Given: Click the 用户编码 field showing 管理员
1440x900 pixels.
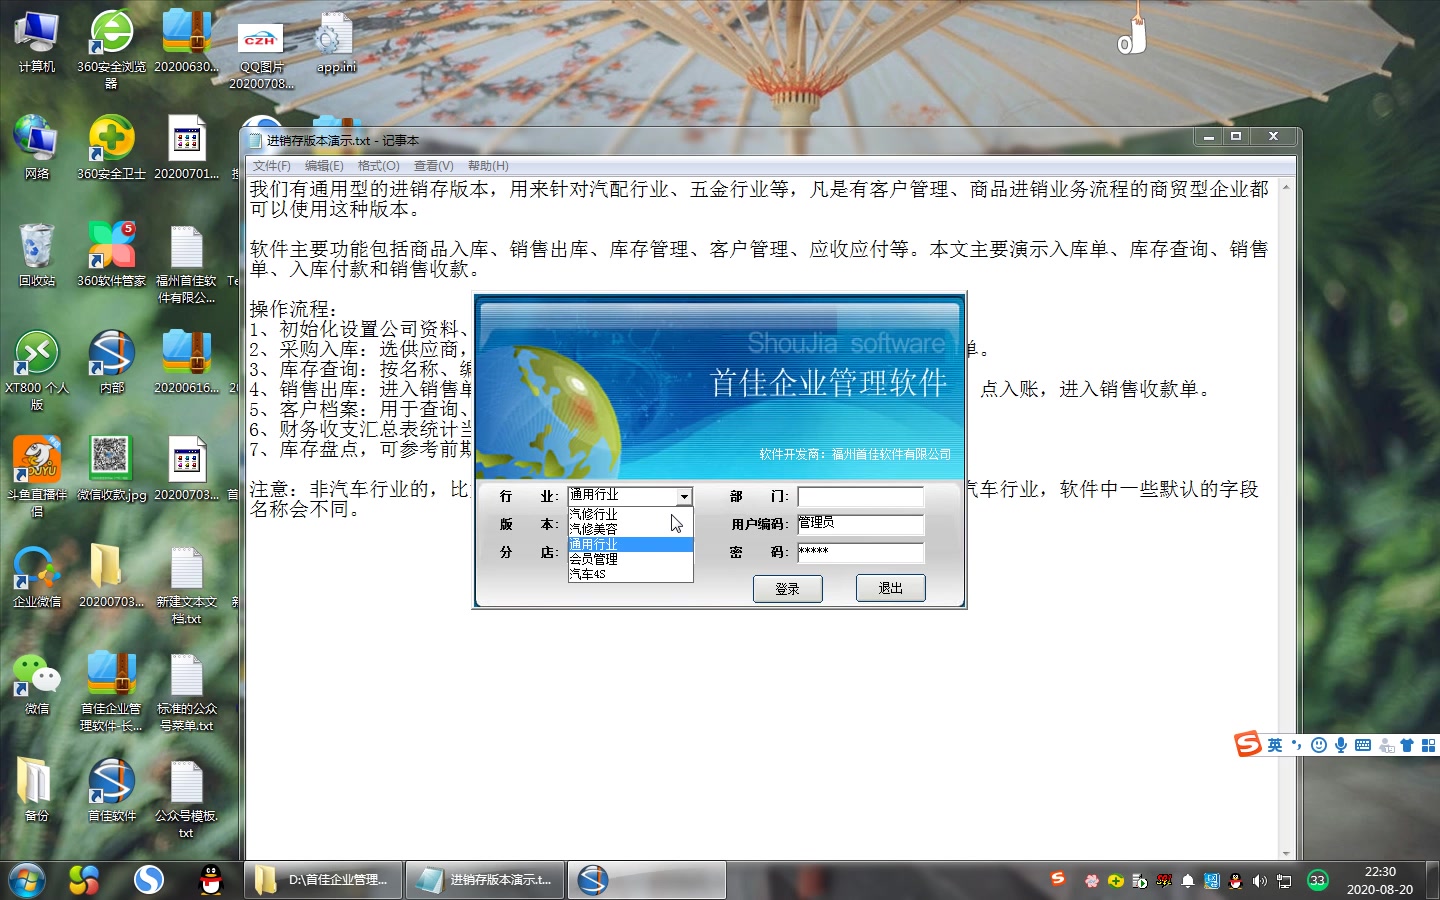Looking at the screenshot, I should (x=860, y=524).
